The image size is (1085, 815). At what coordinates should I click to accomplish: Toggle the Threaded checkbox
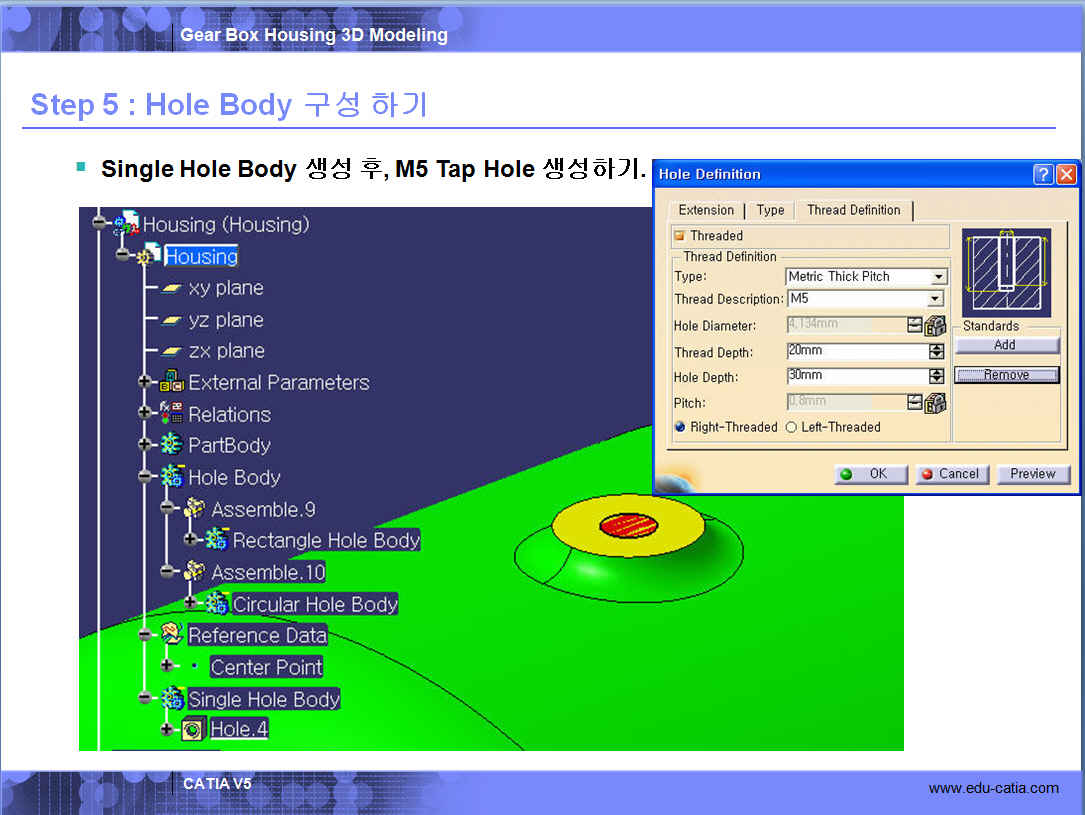680,236
